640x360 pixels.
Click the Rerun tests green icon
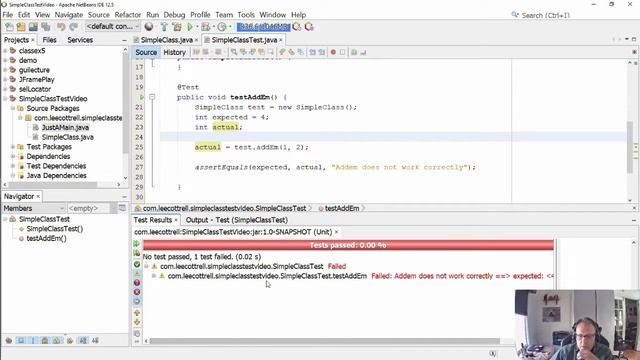pos(137,244)
